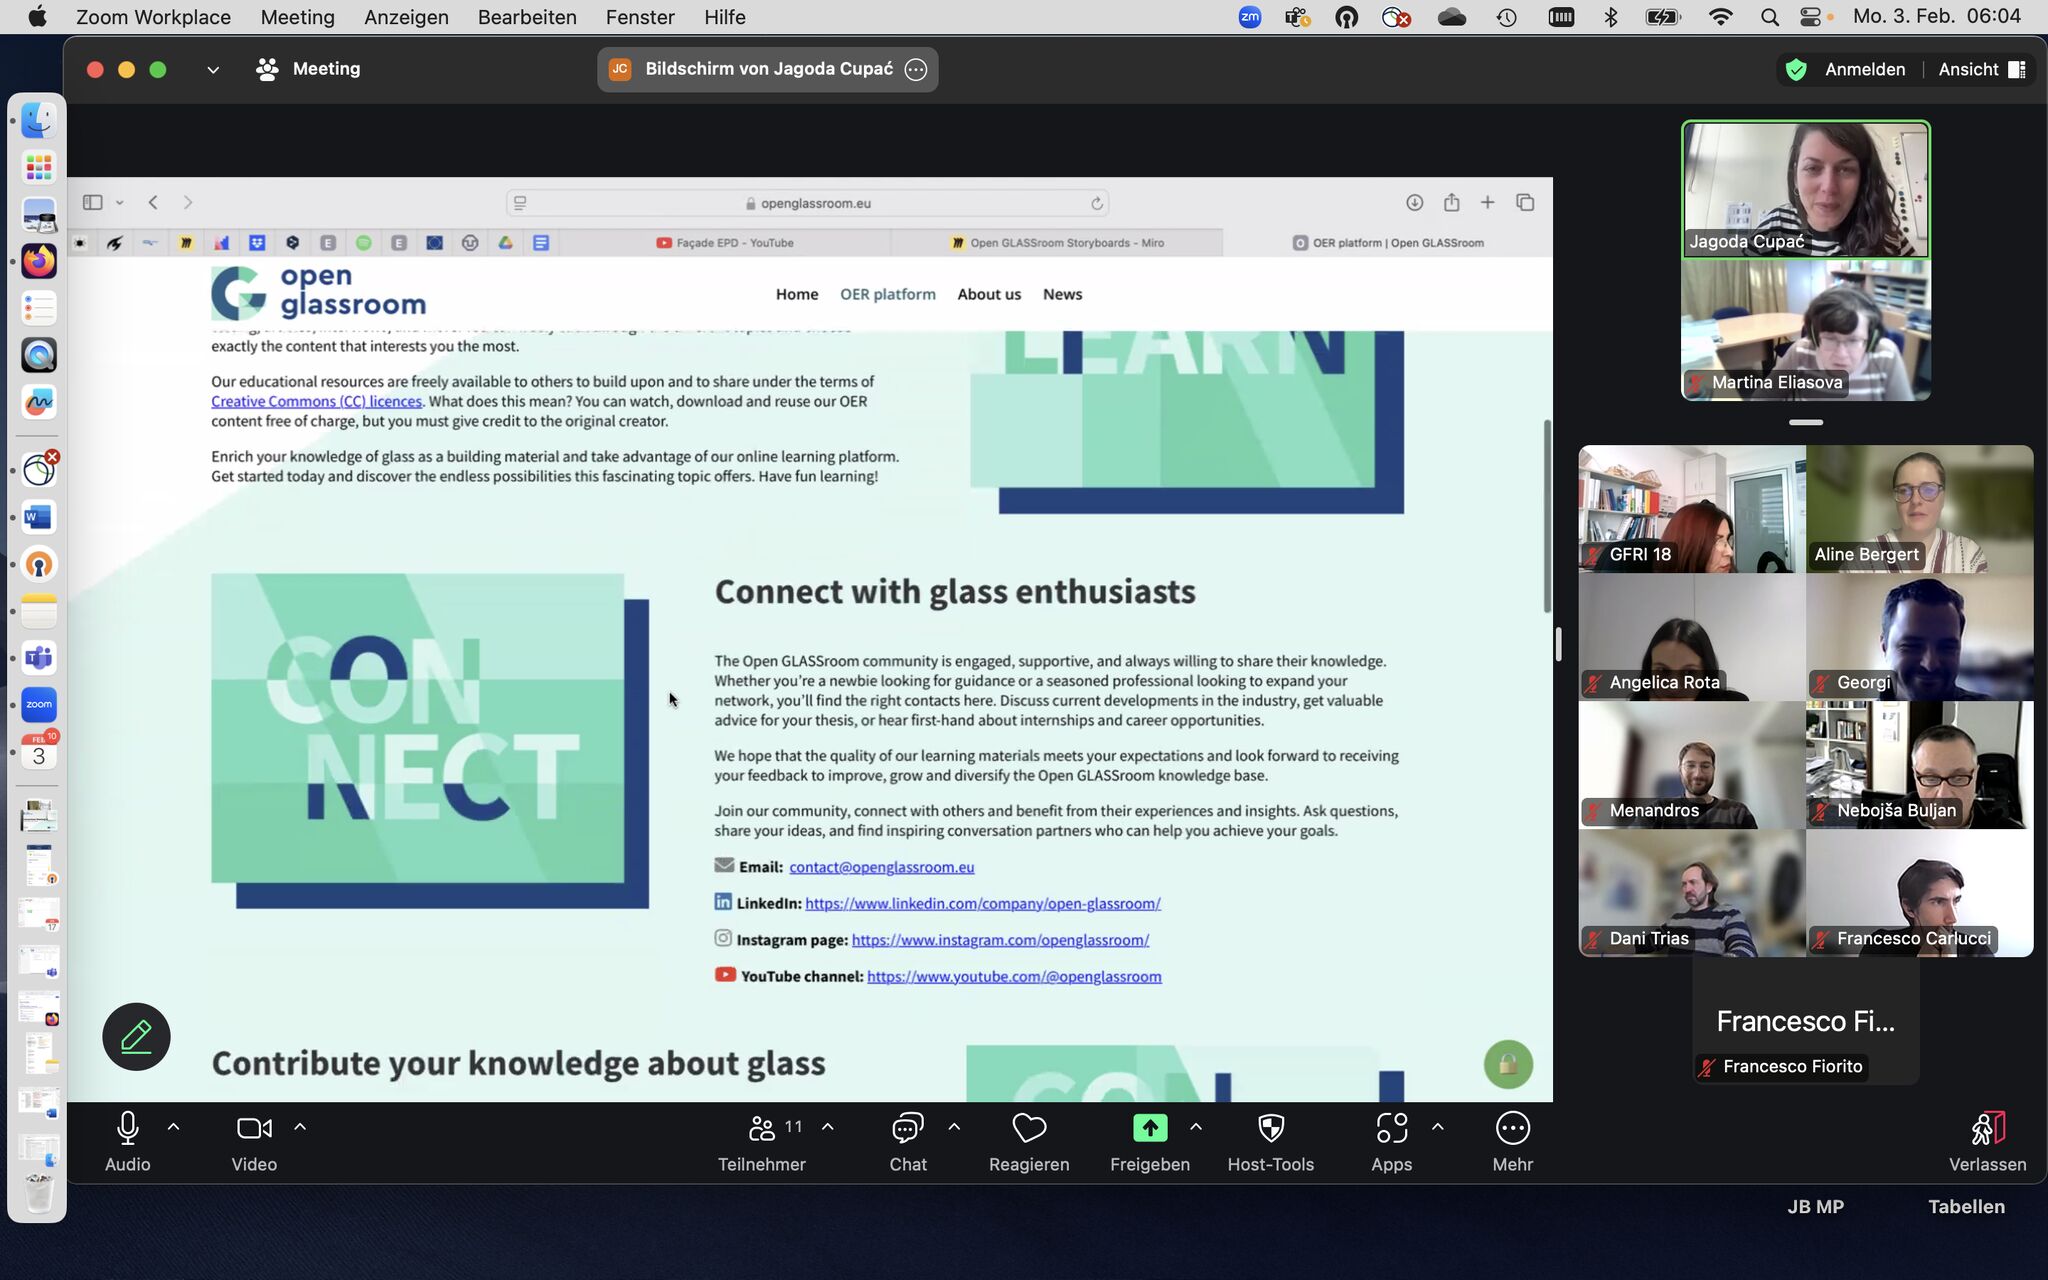Open the Chat panel icon
2048x1280 pixels.
908,1129
